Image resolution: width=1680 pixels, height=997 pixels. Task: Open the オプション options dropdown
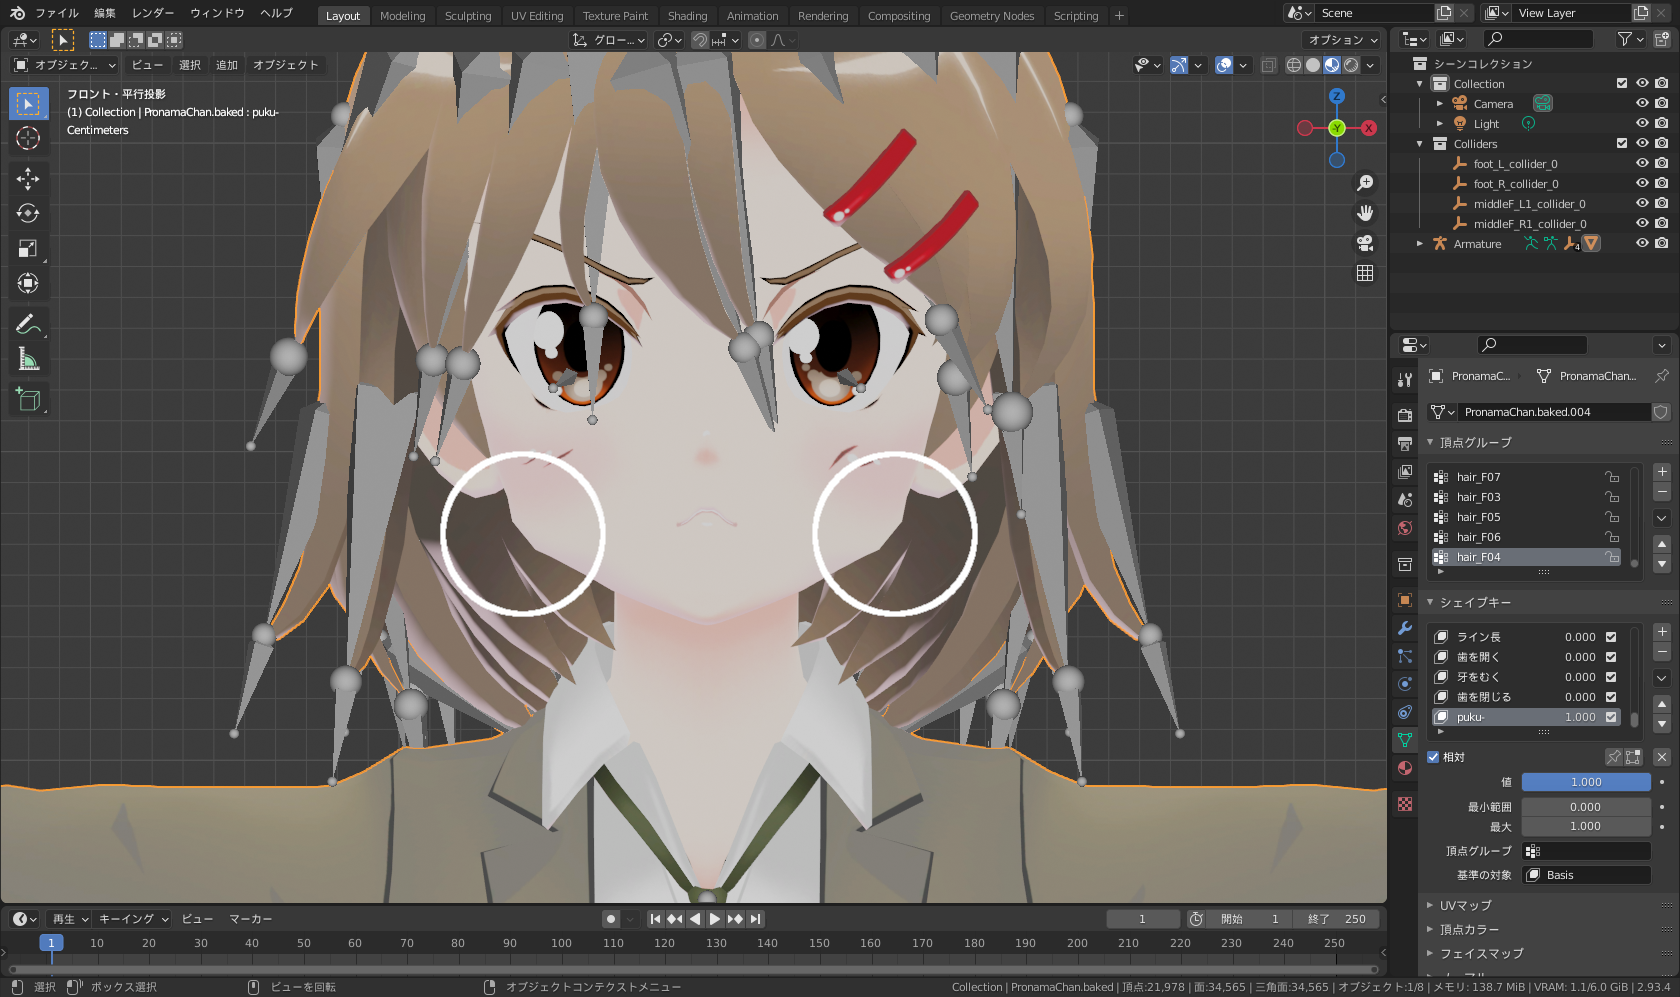[1343, 40]
